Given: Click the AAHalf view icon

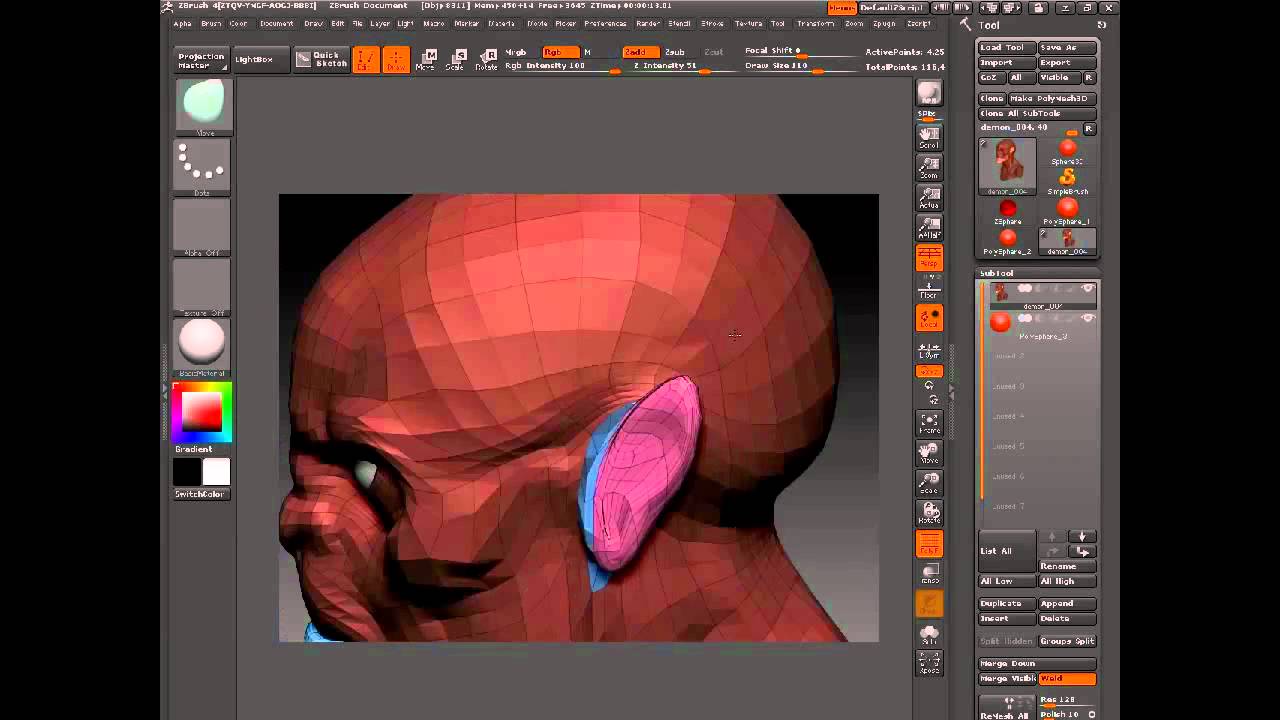Looking at the screenshot, I should (929, 228).
